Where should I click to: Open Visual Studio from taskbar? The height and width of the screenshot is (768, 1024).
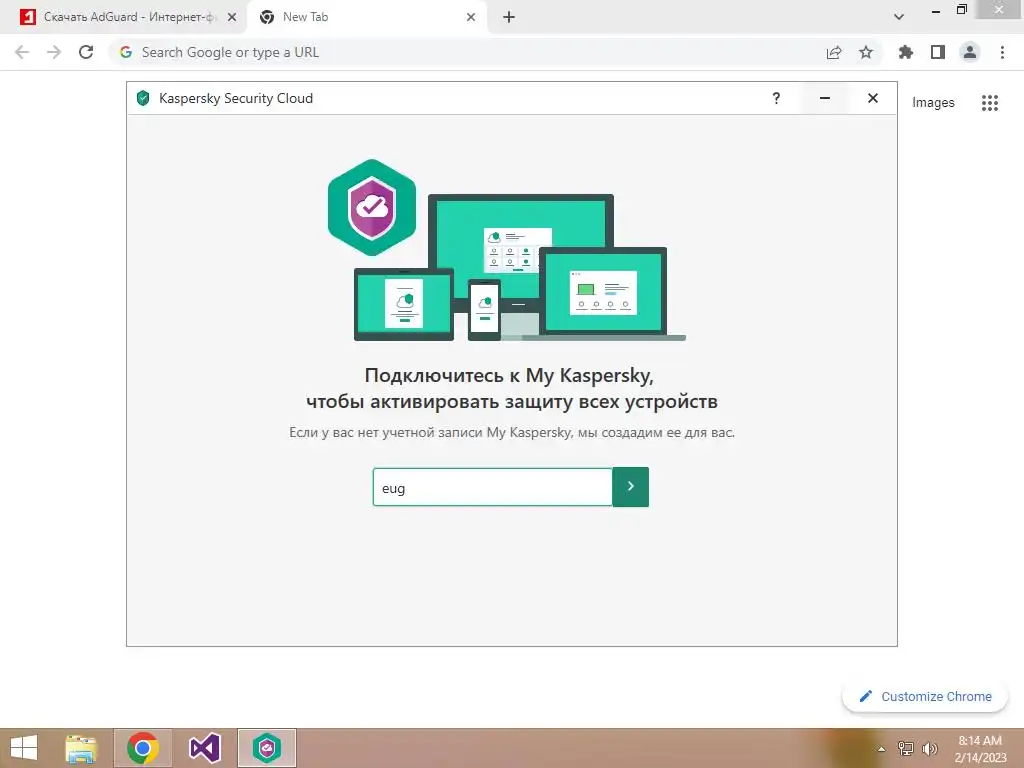(x=204, y=748)
